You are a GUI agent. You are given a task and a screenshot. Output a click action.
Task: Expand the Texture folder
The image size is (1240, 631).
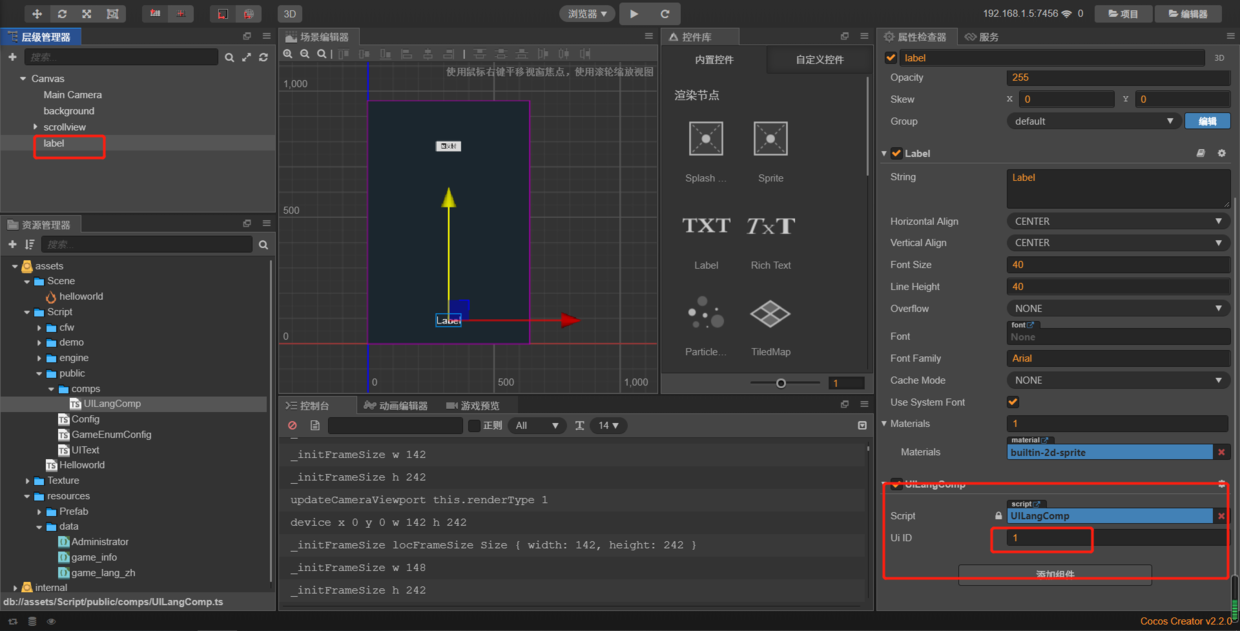click(x=26, y=481)
